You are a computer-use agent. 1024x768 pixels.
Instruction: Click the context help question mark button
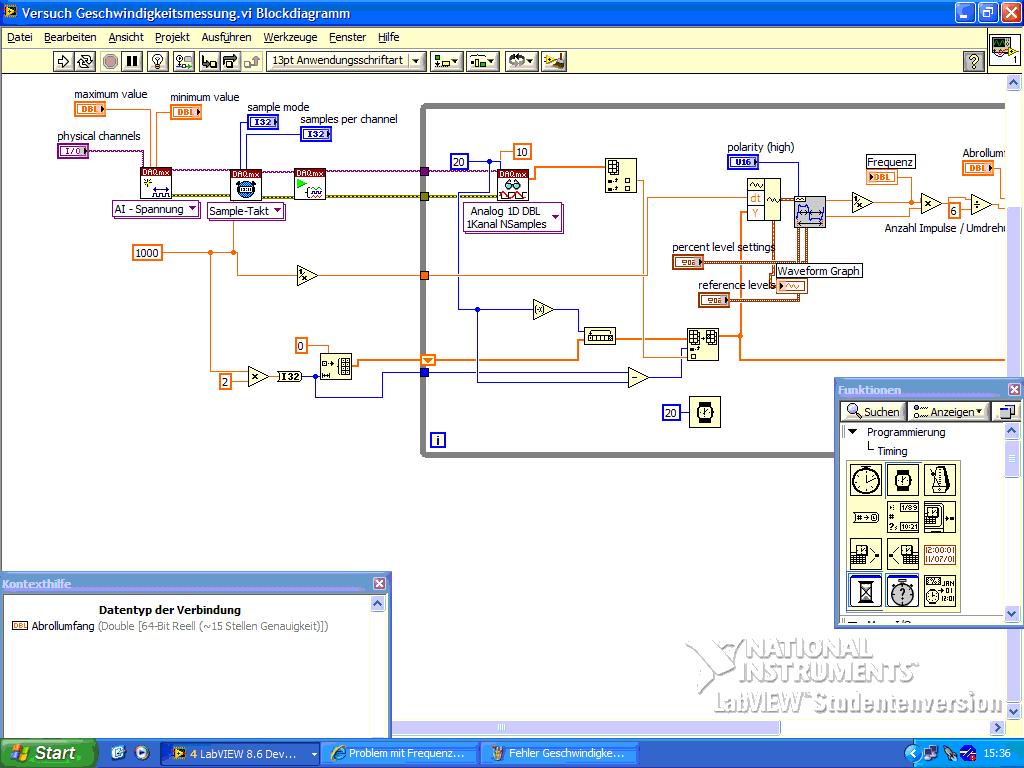pos(974,61)
